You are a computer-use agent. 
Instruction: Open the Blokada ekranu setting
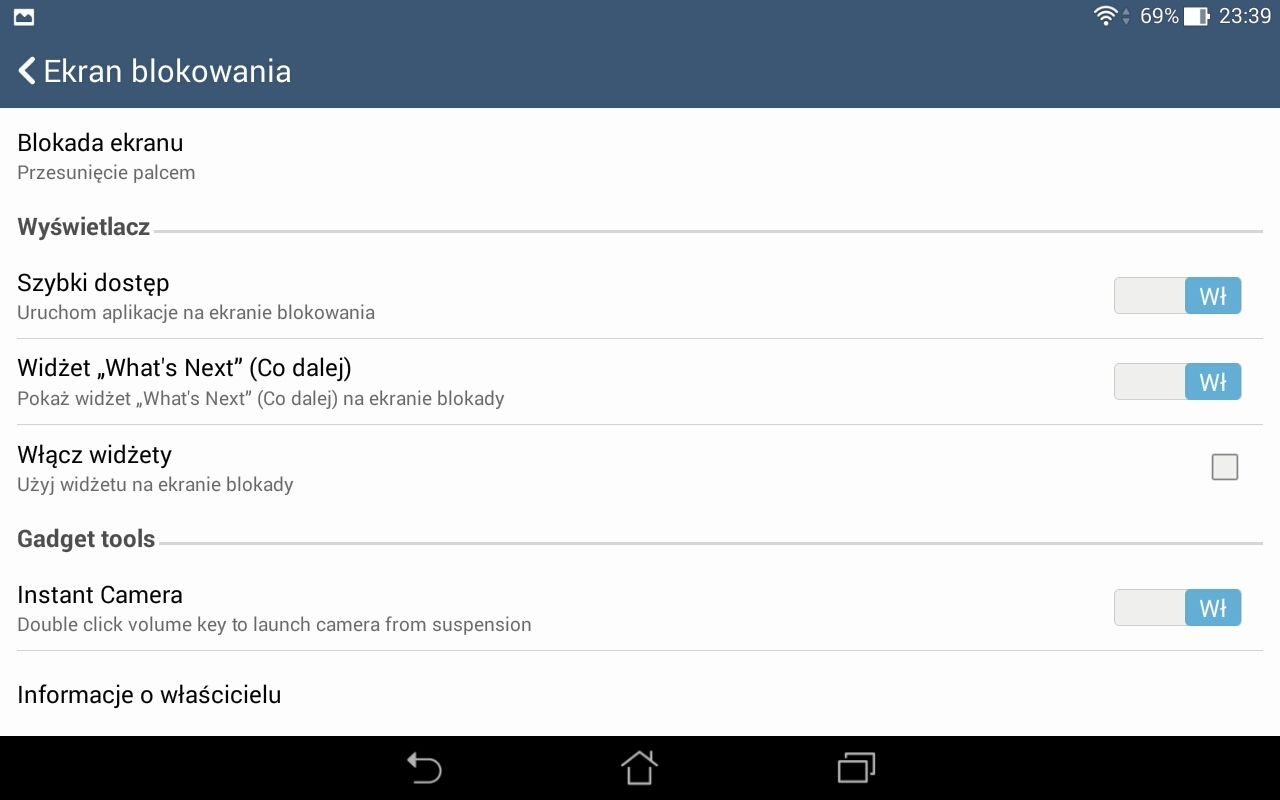[640, 157]
